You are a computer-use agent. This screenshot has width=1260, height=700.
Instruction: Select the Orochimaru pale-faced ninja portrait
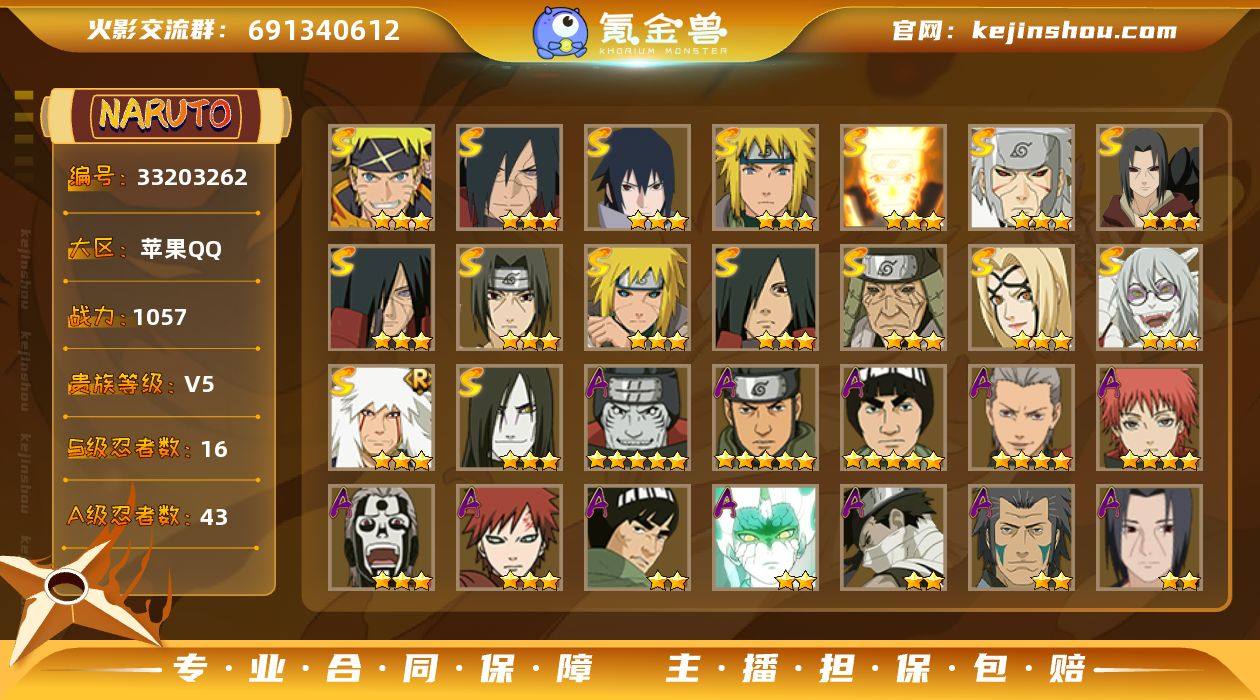(509, 418)
